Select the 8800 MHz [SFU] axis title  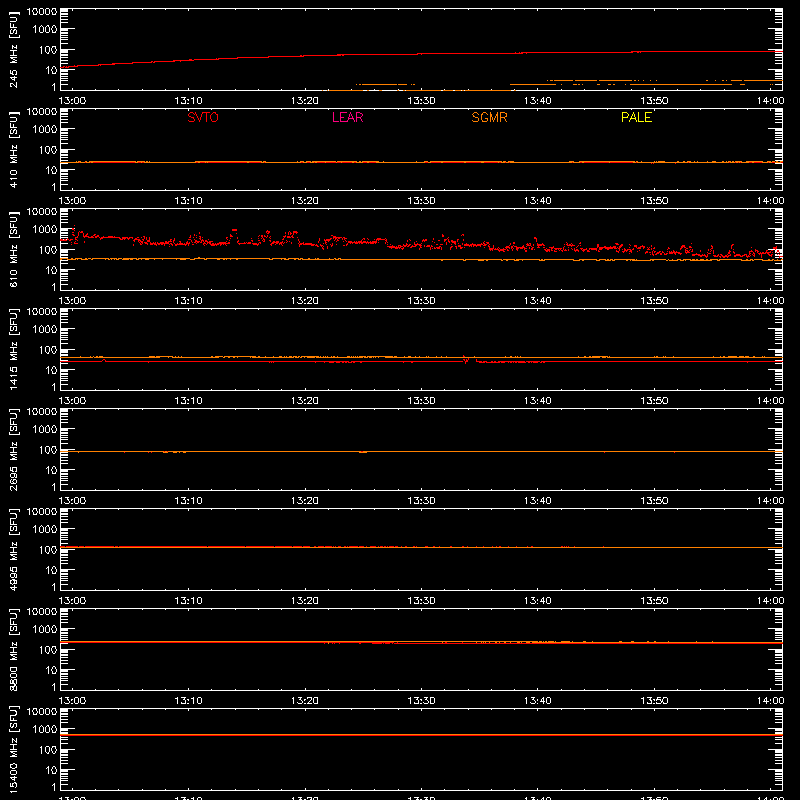tap(13, 649)
